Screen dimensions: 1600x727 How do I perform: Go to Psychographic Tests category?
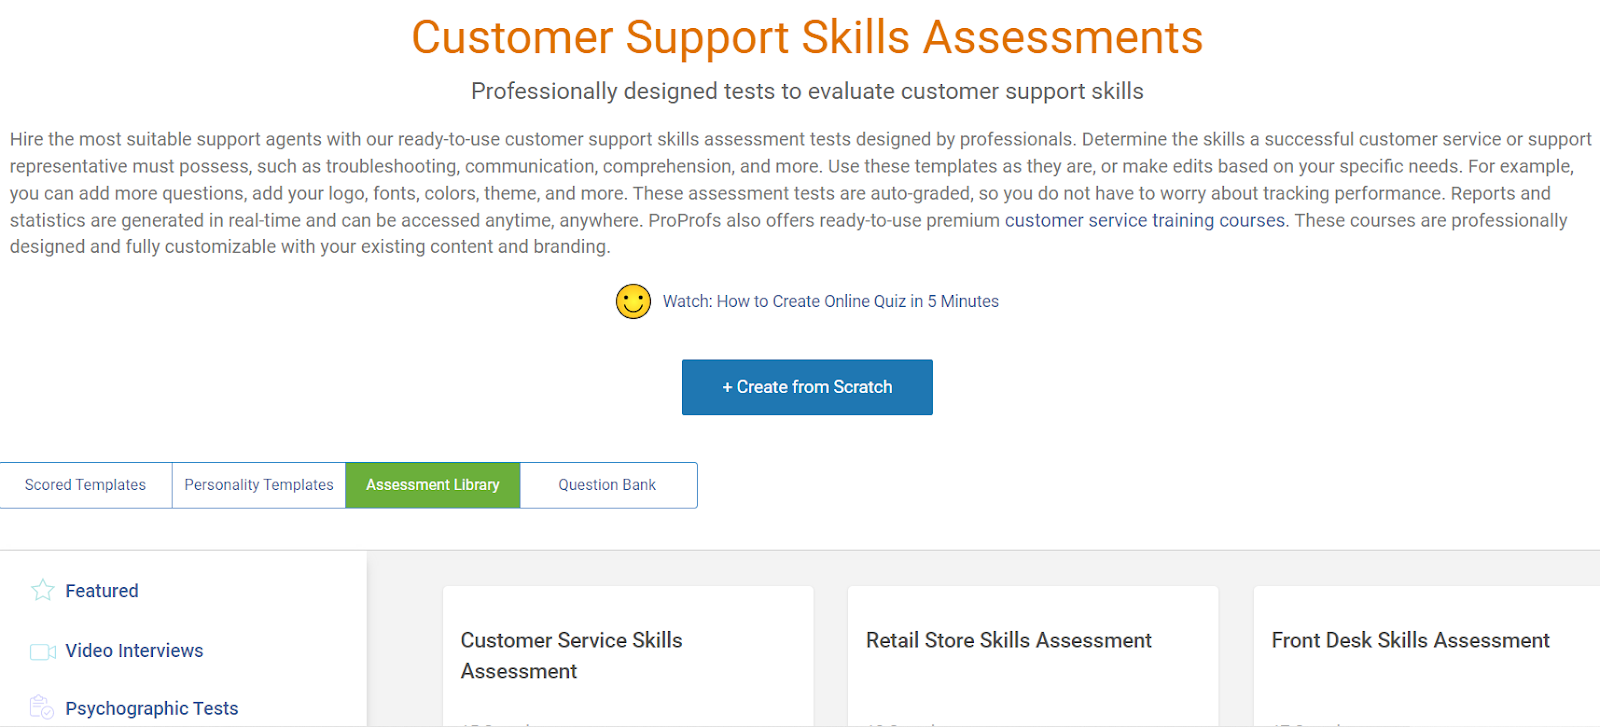point(152,709)
